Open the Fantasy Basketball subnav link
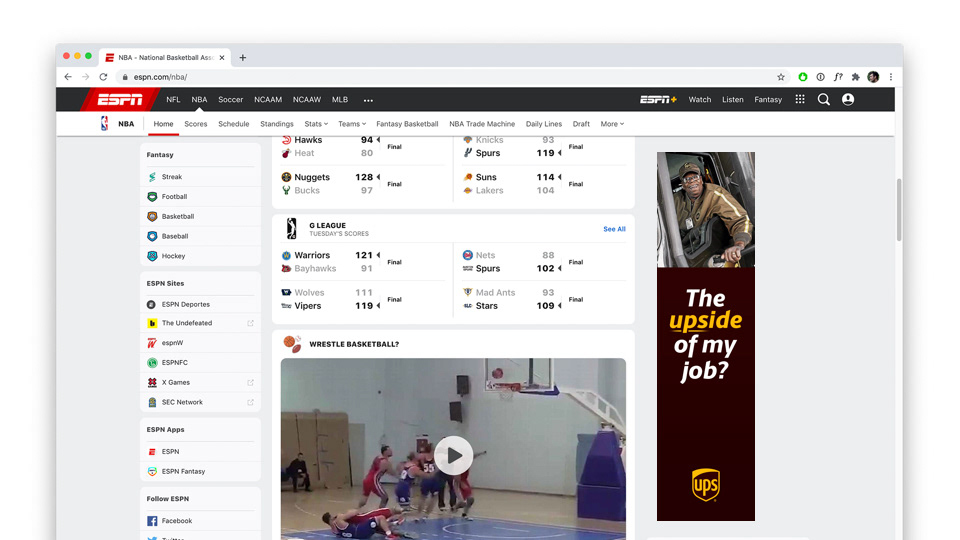The image size is (960, 540). (407, 124)
